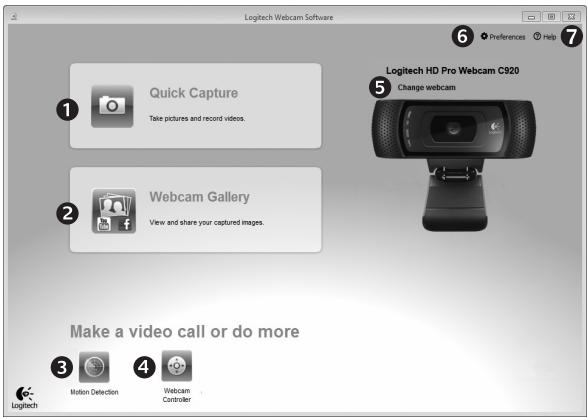
Task: Close the Logitech Webcam Software window
Action: (x=571, y=17)
